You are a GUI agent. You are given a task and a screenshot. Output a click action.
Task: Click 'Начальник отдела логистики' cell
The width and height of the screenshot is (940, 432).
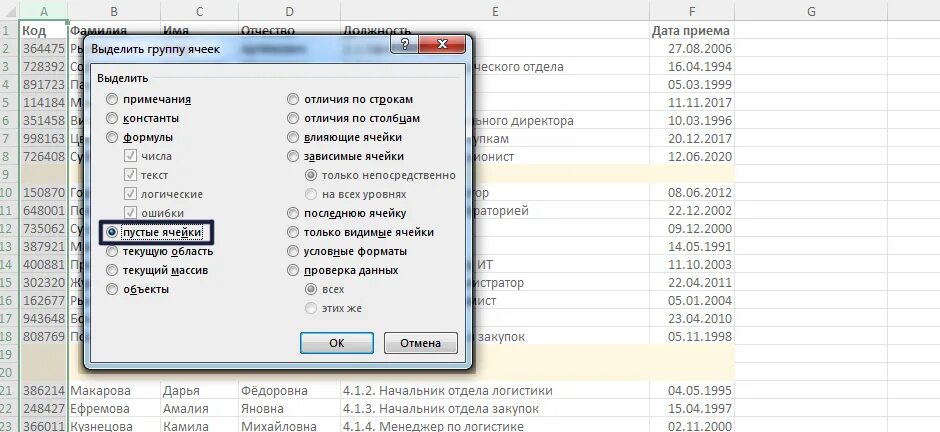[495, 391]
